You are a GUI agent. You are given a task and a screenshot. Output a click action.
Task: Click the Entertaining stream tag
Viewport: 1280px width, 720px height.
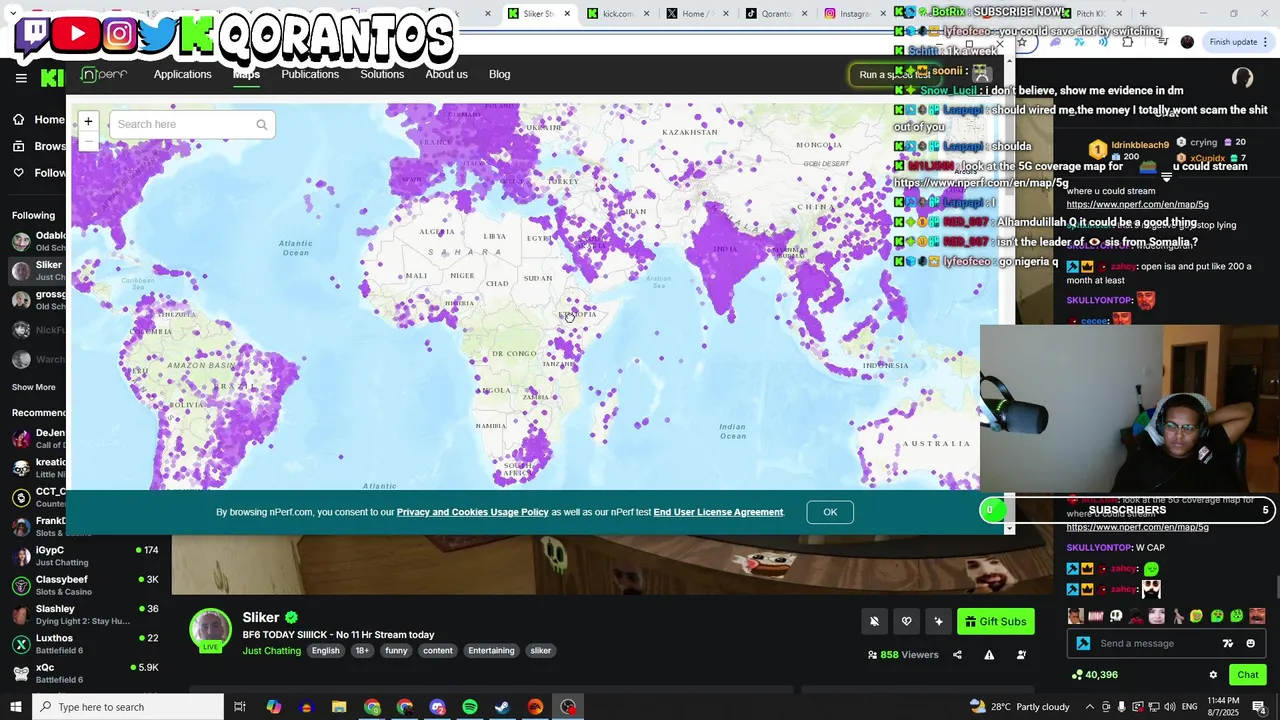coord(491,651)
